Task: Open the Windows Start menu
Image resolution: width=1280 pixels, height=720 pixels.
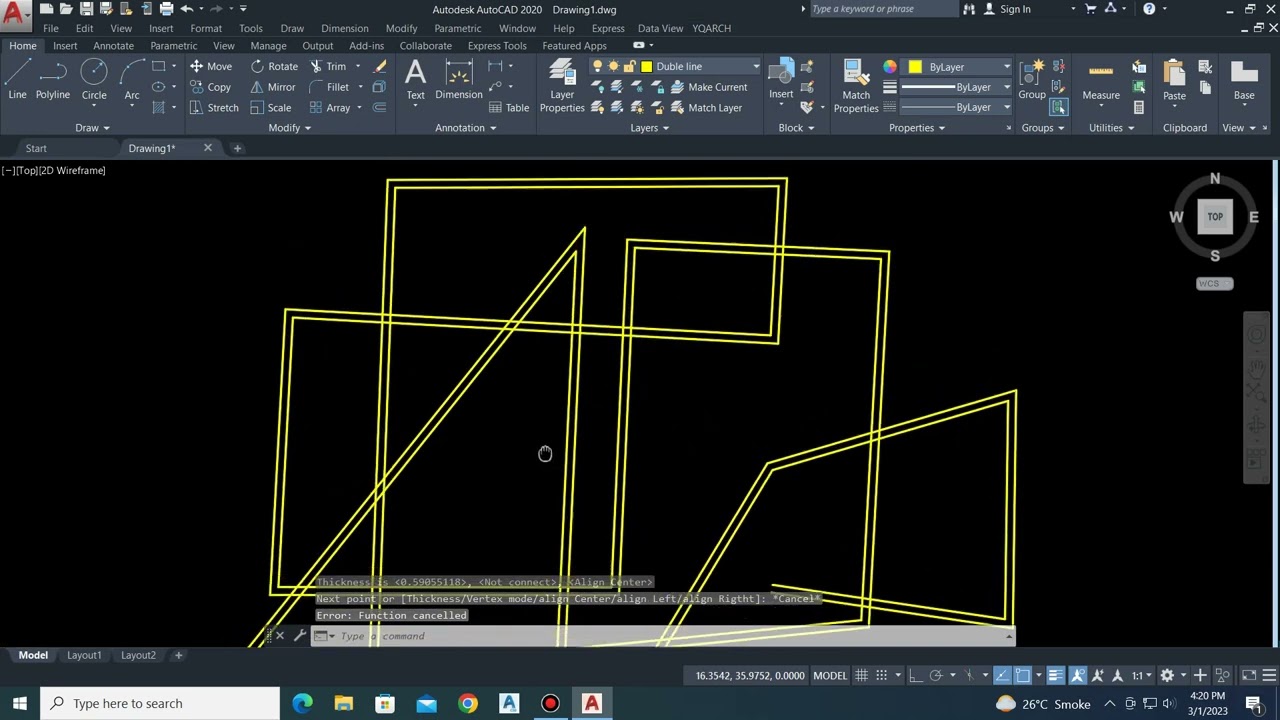Action: pyautogui.click(x=20, y=703)
